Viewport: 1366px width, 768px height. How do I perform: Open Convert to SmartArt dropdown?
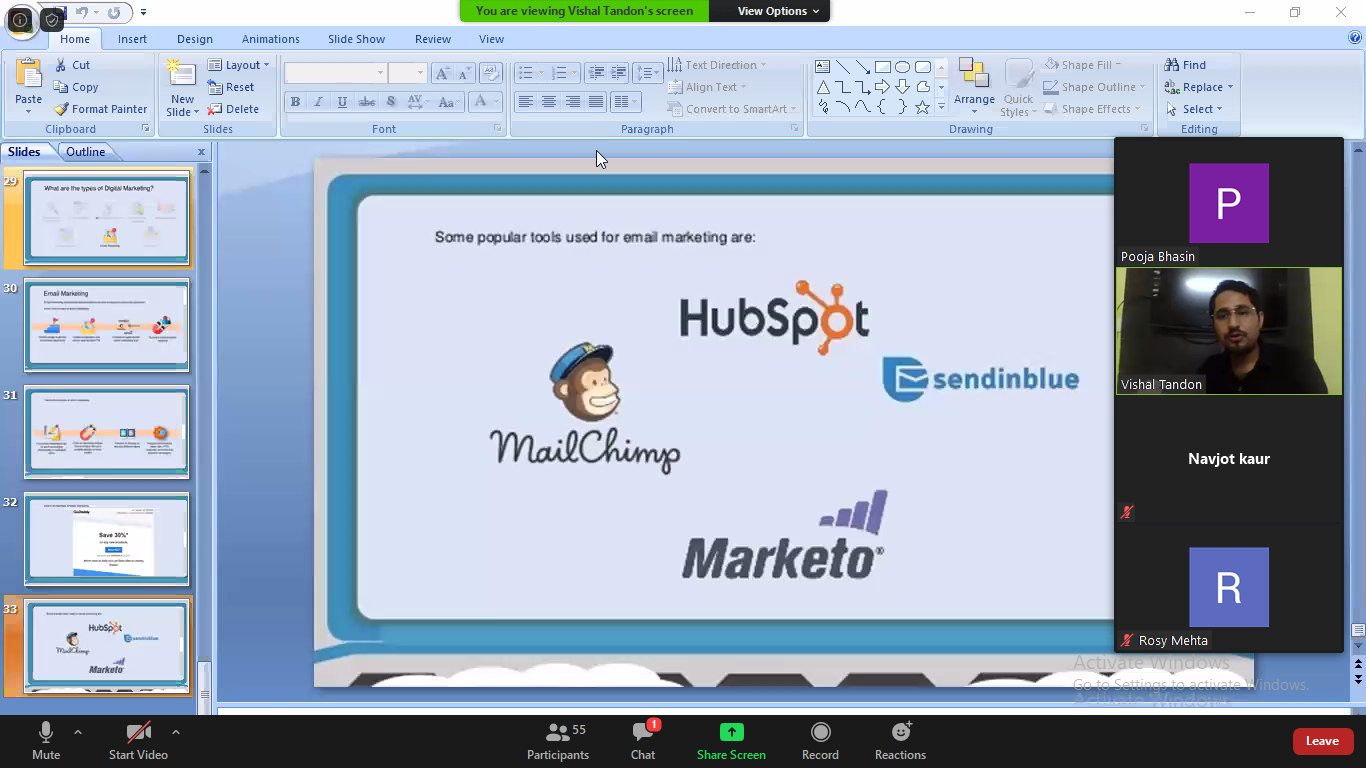(733, 109)
